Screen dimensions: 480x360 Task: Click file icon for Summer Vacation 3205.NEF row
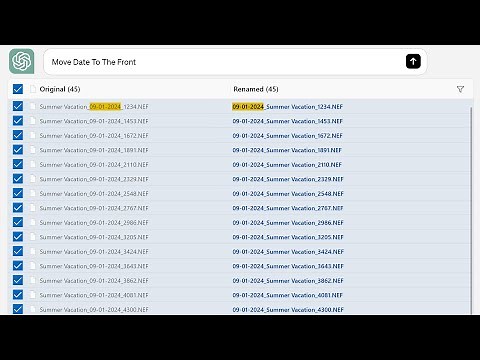coord(33,237)
